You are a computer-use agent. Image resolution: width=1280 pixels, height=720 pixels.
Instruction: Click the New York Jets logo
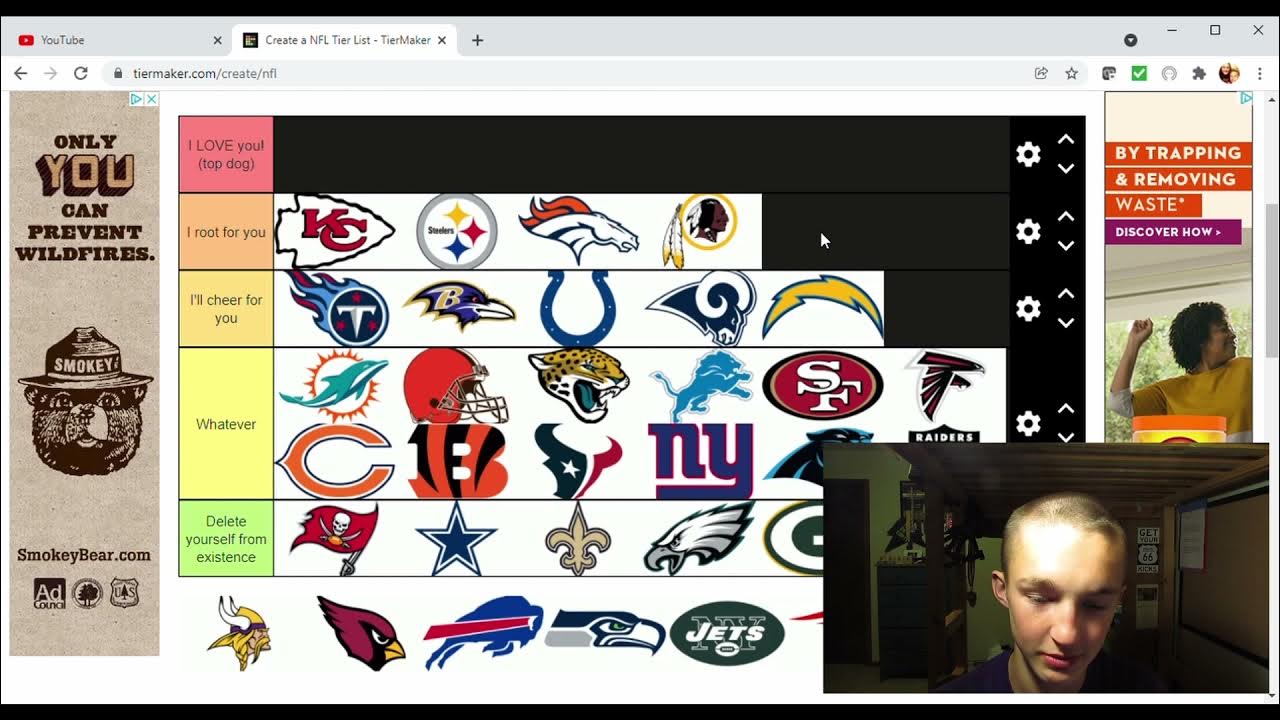[727, 633]
